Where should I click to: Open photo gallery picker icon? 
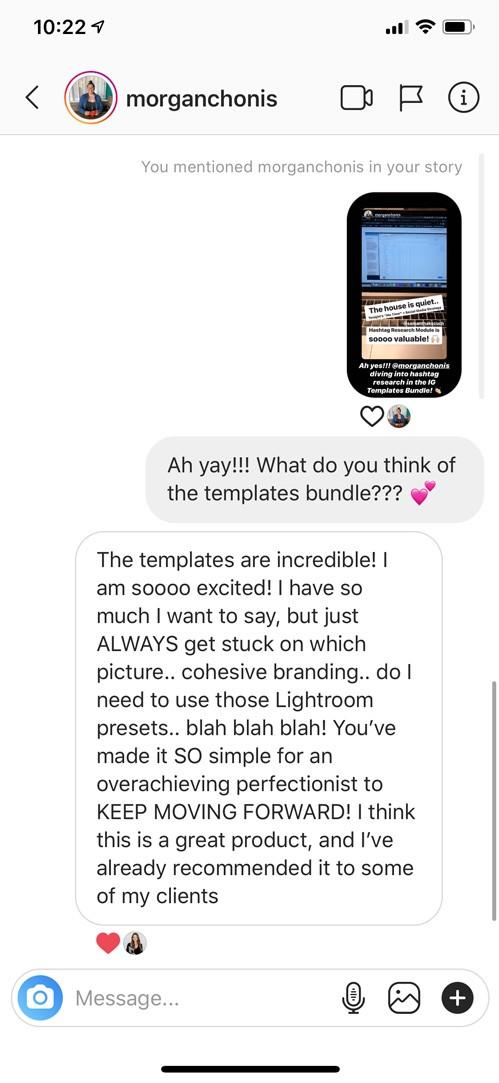[404, 998]
